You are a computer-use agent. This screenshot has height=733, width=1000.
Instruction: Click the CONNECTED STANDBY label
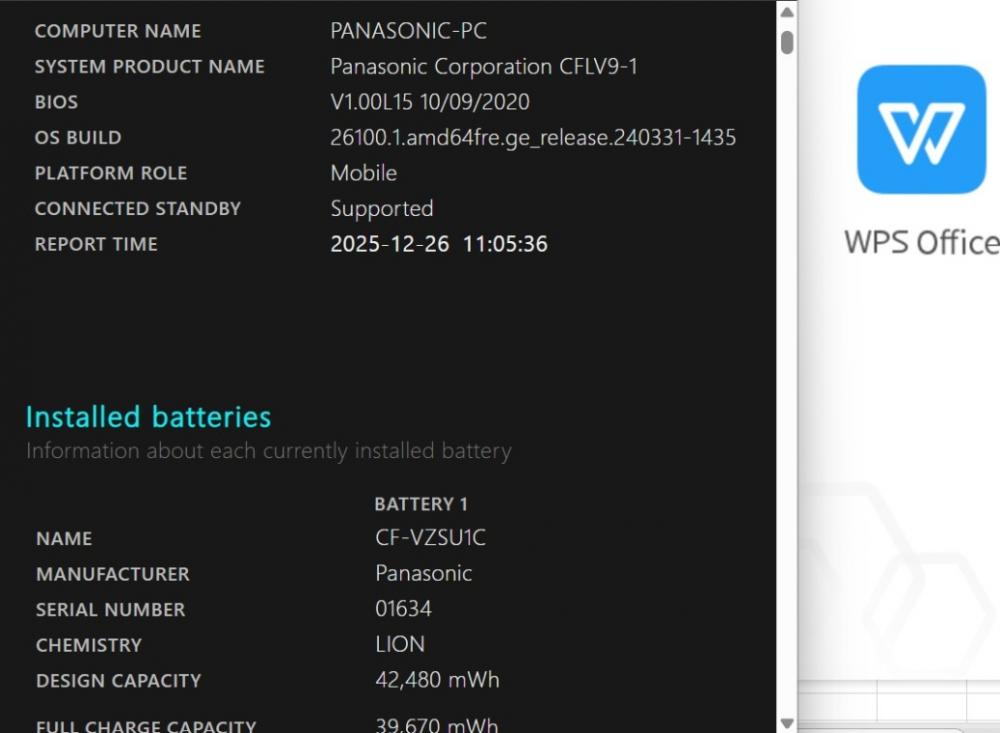point(138,209)
